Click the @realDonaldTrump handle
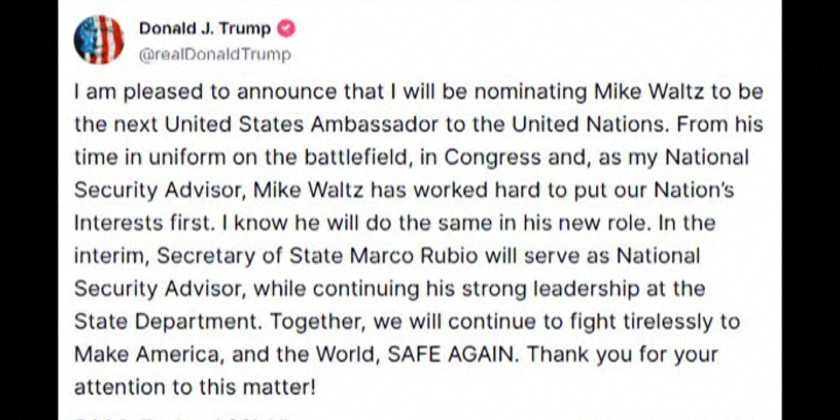Viewport: 840px width, 420px height. tap(215, 55)
